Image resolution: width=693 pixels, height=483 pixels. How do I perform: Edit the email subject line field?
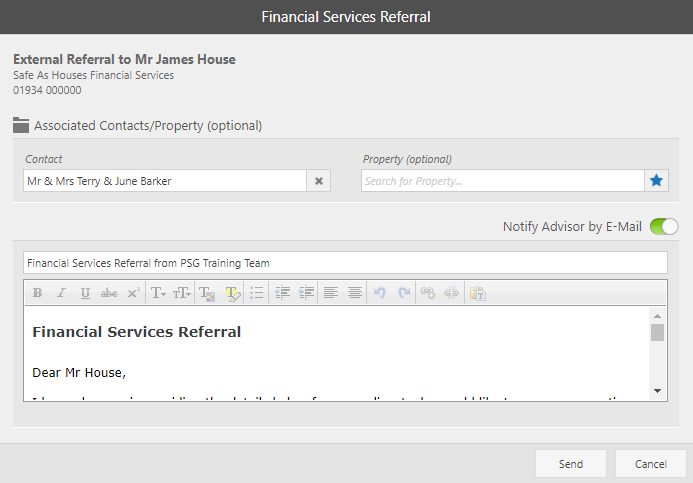345,263
